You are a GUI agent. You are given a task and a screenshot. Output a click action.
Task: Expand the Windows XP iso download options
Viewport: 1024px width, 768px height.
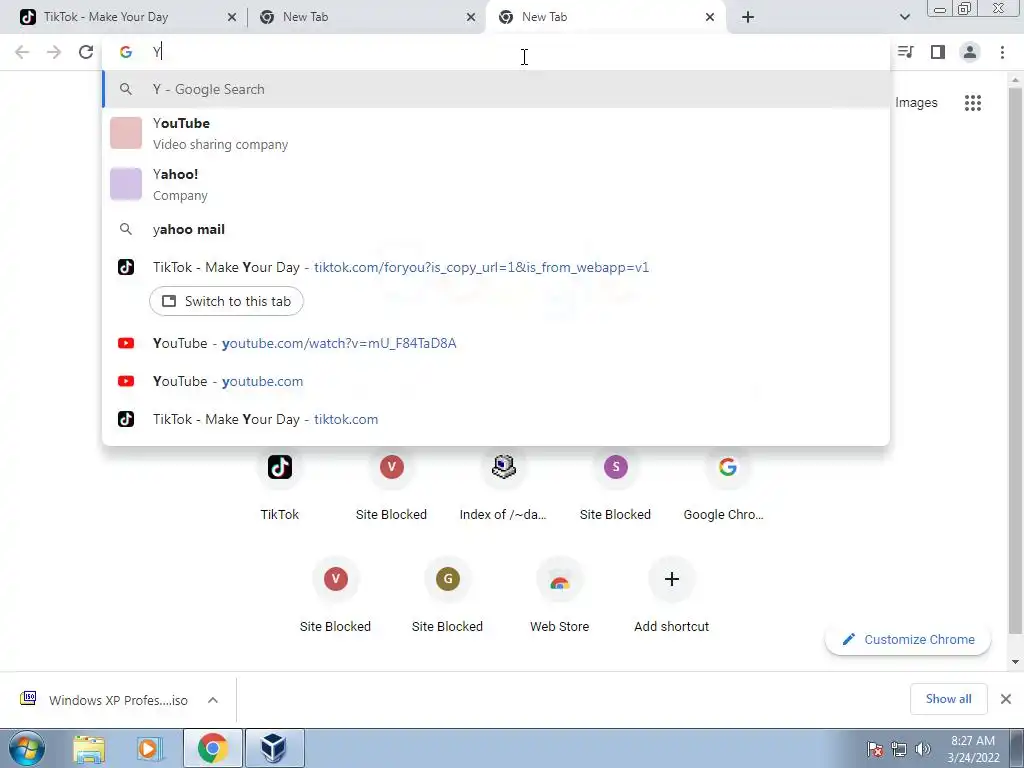(x=213, y=700)
